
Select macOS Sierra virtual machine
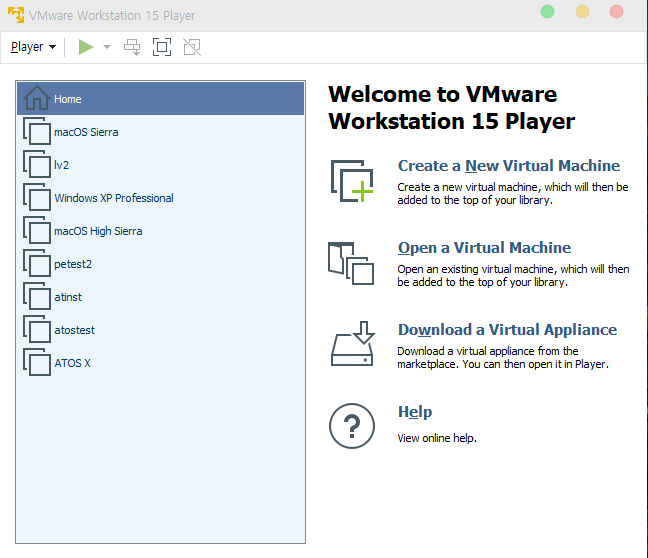click(x=160, y=132)
